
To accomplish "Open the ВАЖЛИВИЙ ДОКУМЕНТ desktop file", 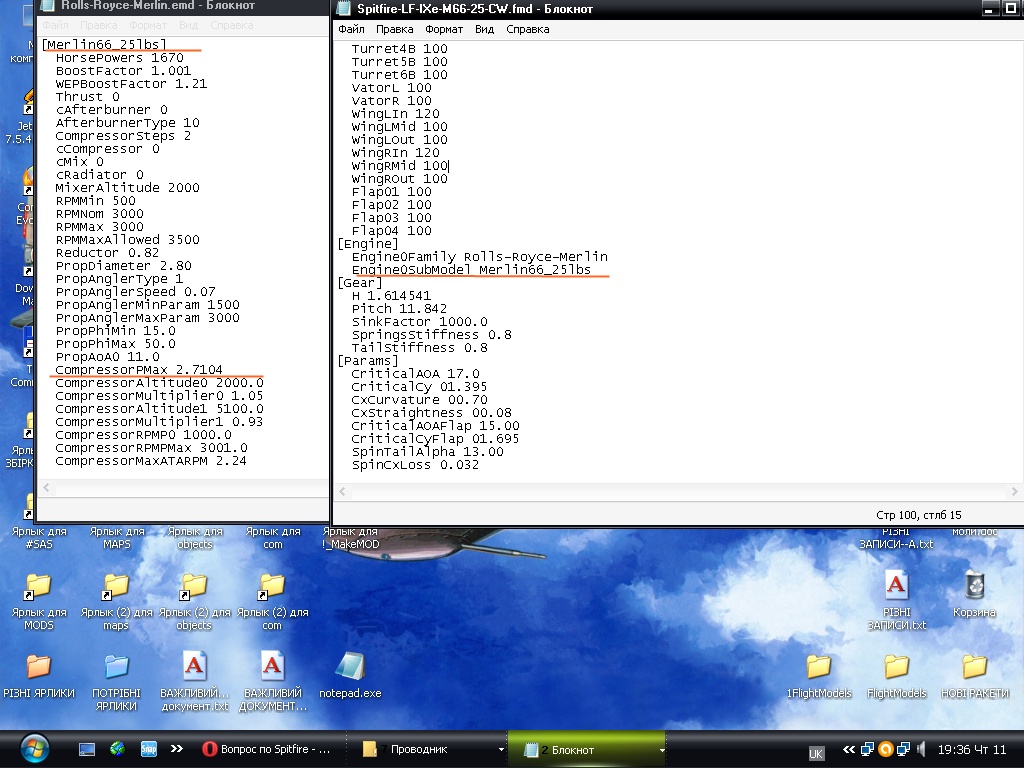I will click(x=272, y=681).
